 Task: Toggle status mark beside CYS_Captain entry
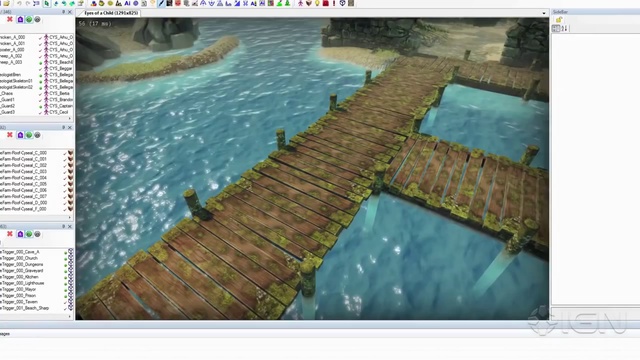coord(41,106)
